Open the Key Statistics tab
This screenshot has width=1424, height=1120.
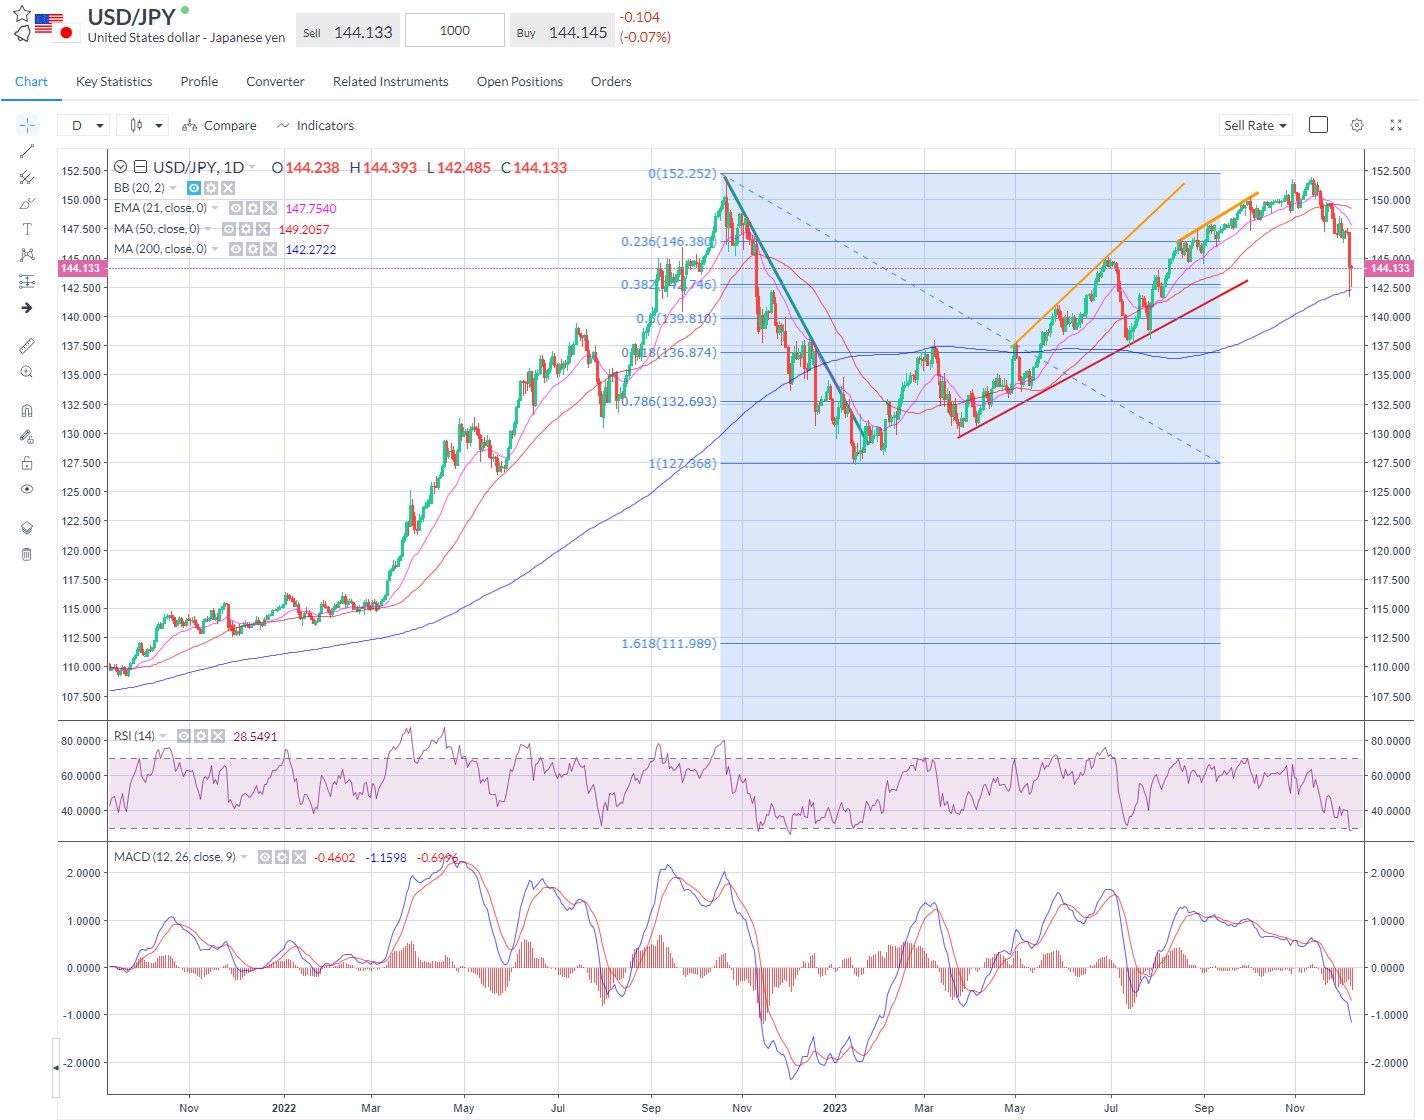point(114,82)
